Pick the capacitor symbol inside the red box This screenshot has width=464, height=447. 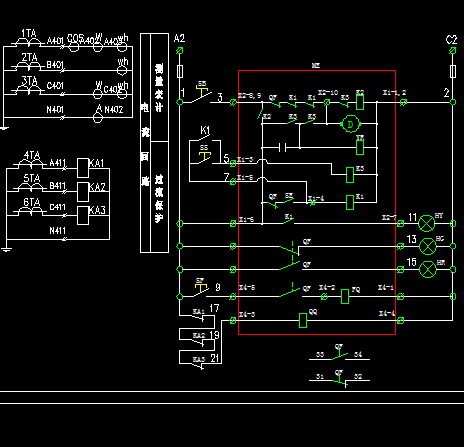click(x=282, y=147)
